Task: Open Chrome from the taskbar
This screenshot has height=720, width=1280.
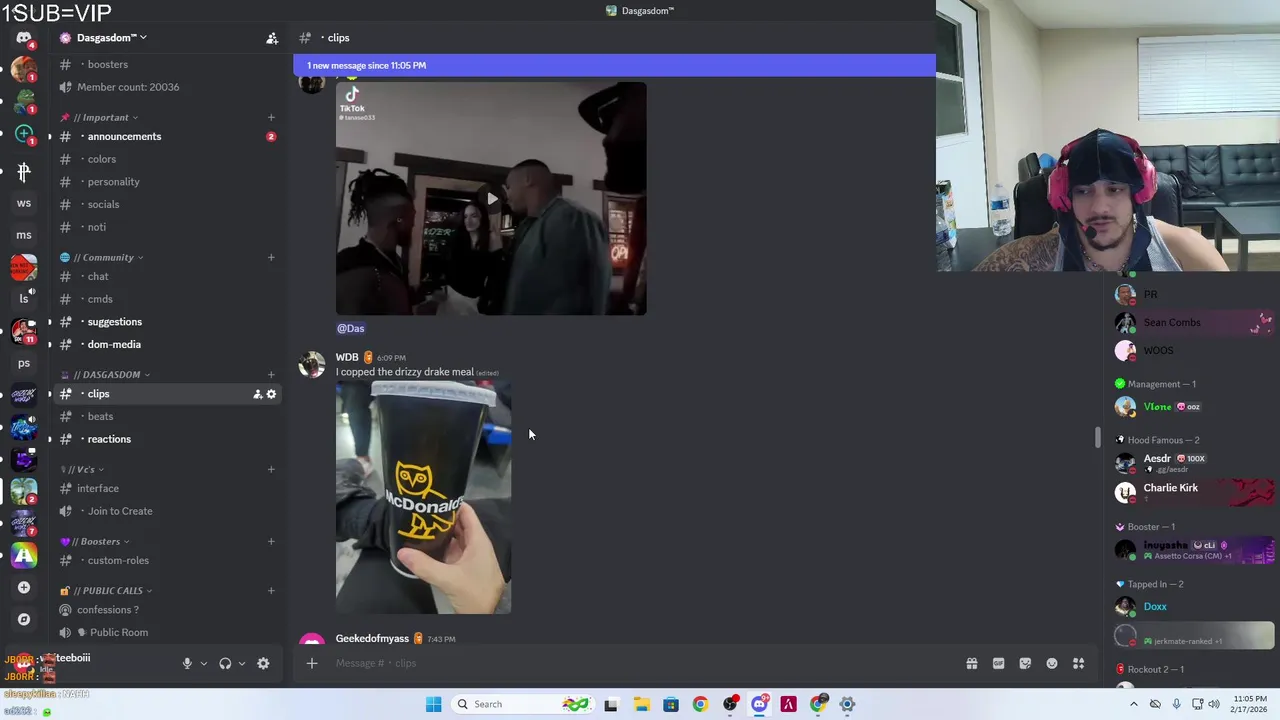Action: [x=700, y=704]
